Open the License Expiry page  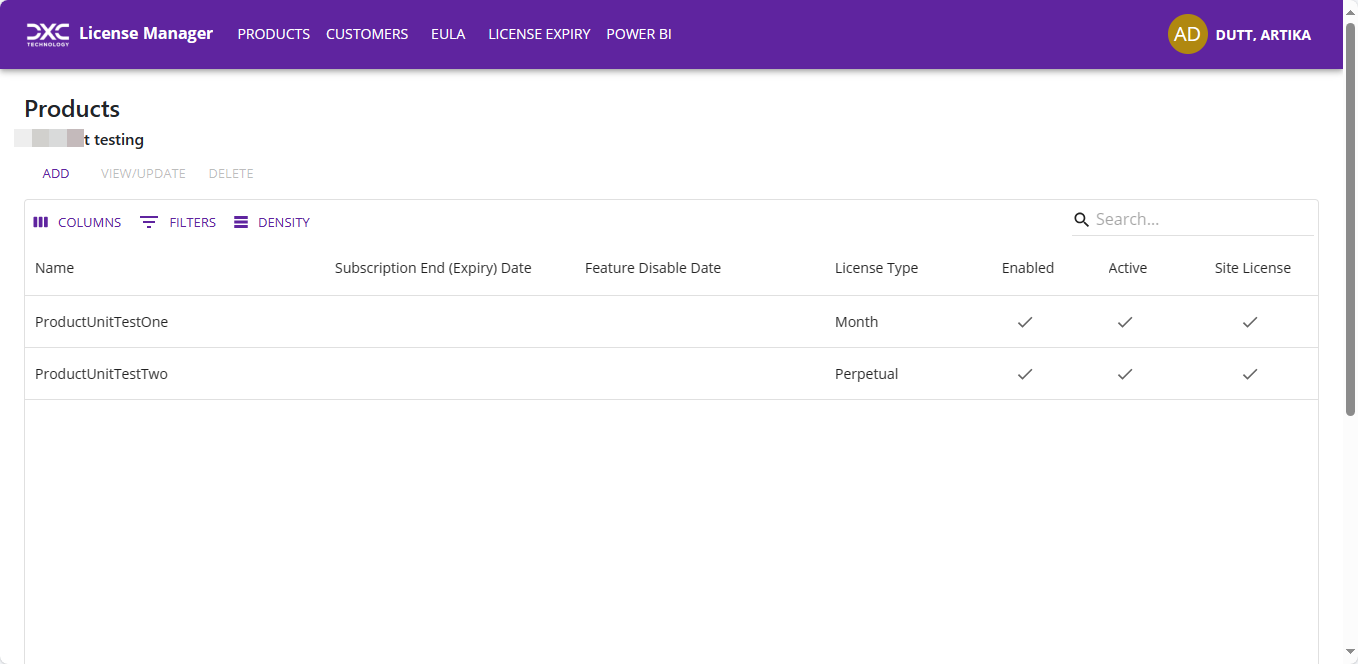(x=539, y=34)
